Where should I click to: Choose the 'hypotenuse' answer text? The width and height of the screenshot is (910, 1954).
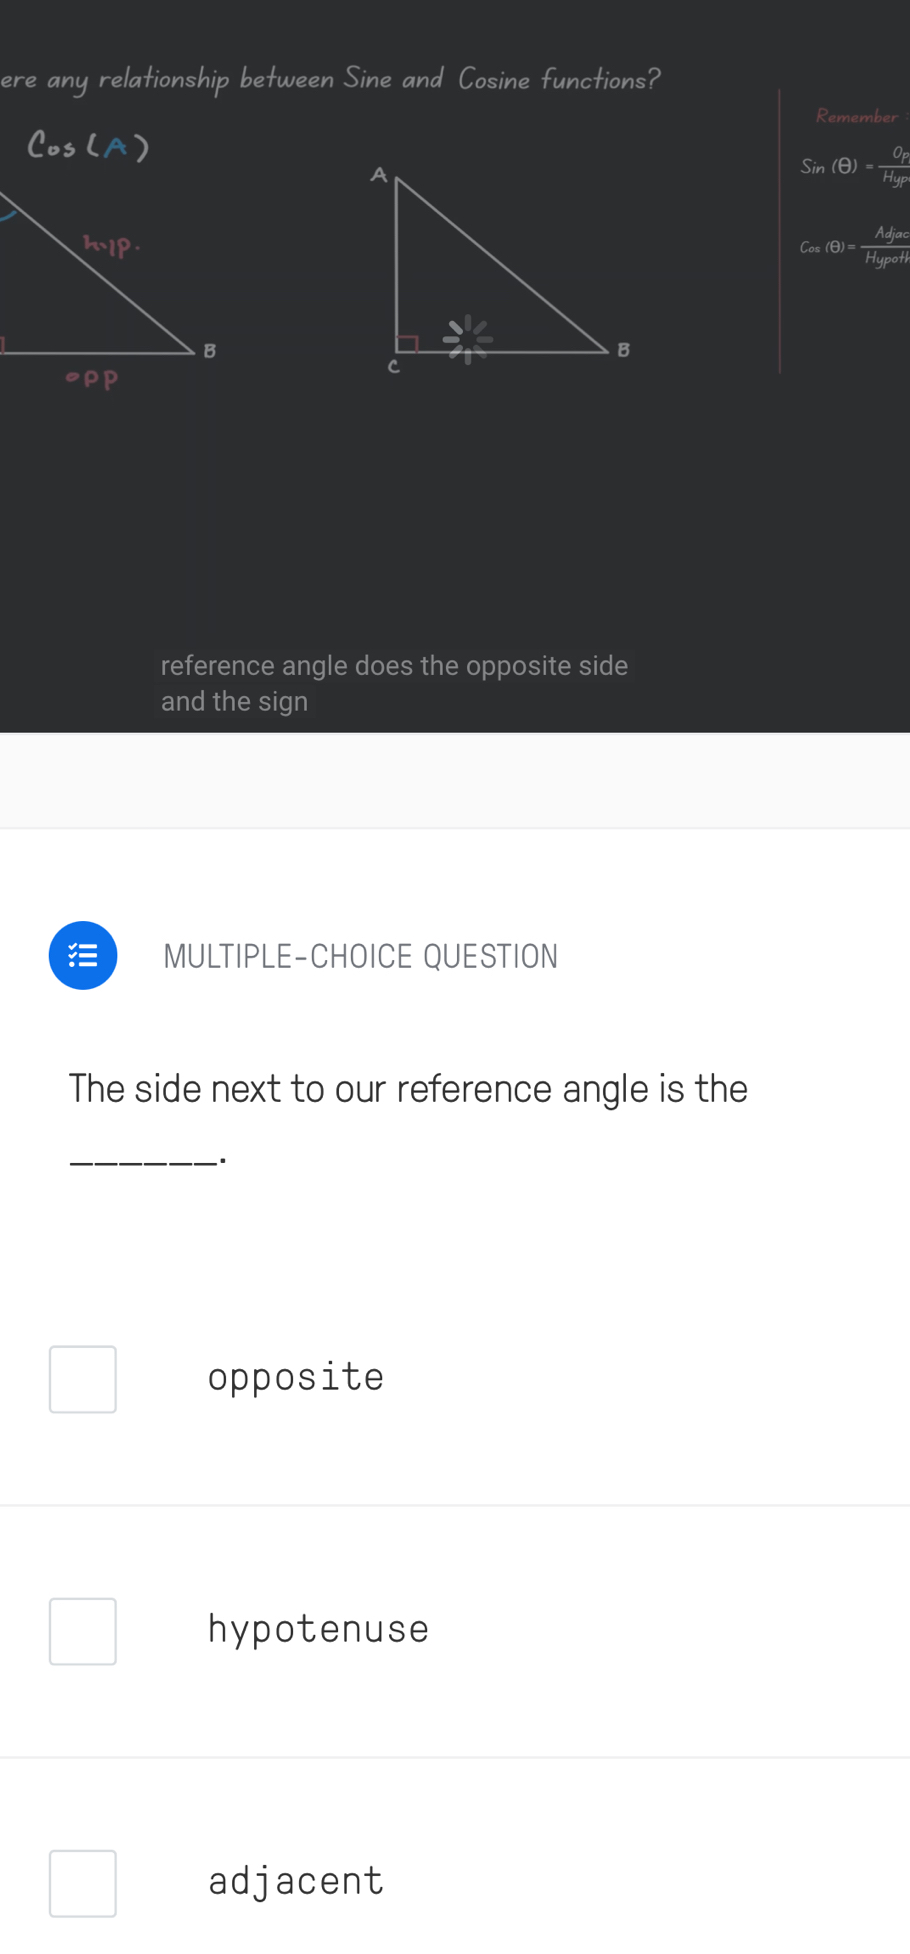point(318,1629)
